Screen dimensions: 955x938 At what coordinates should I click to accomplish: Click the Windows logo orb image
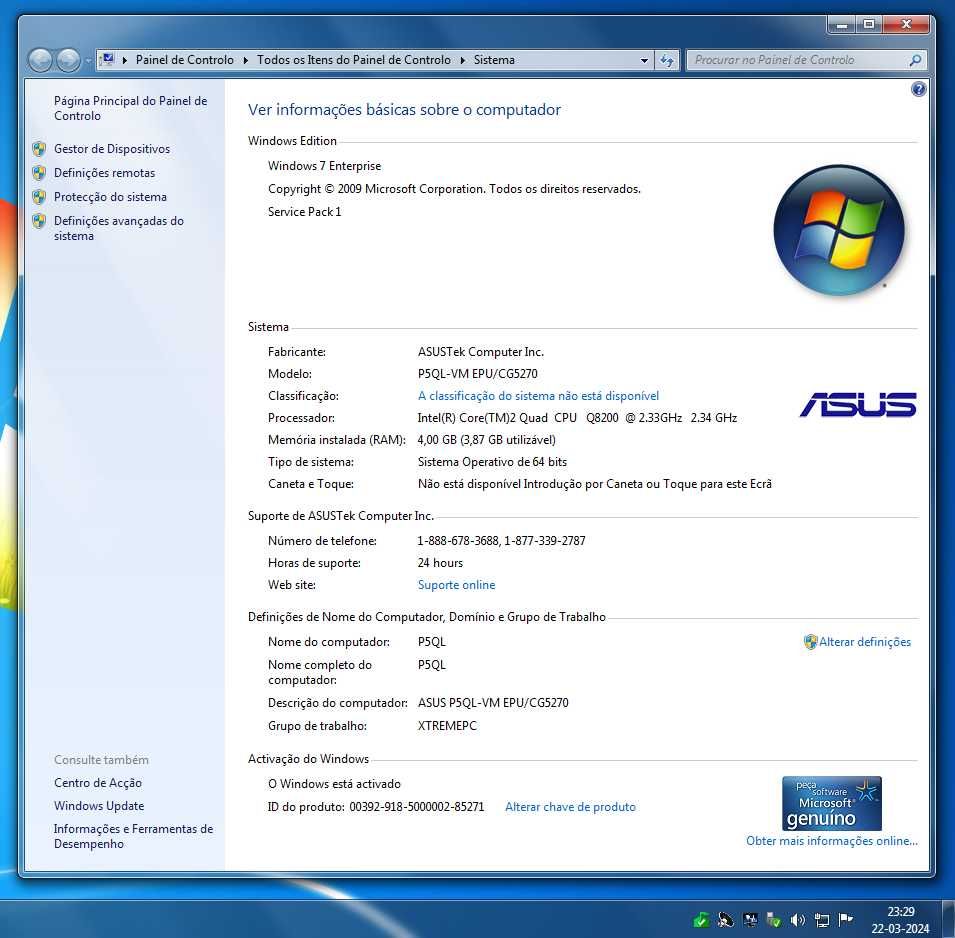tap(839, 230)
